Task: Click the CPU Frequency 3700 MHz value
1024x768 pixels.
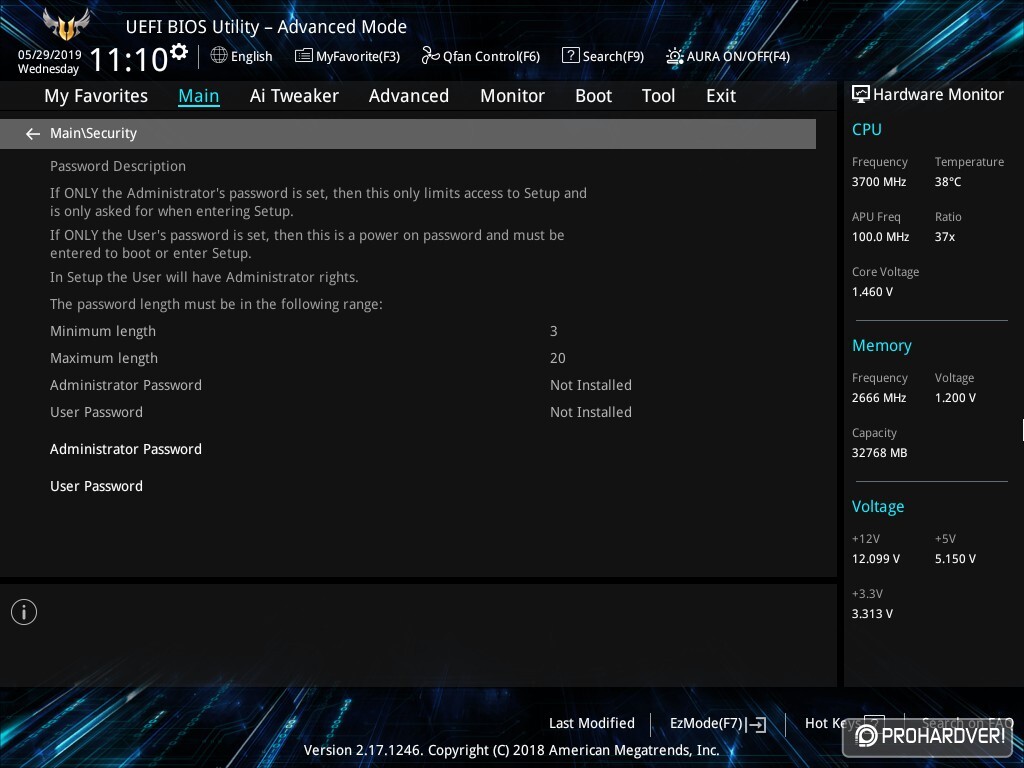Action: click(x=879, y=182)
